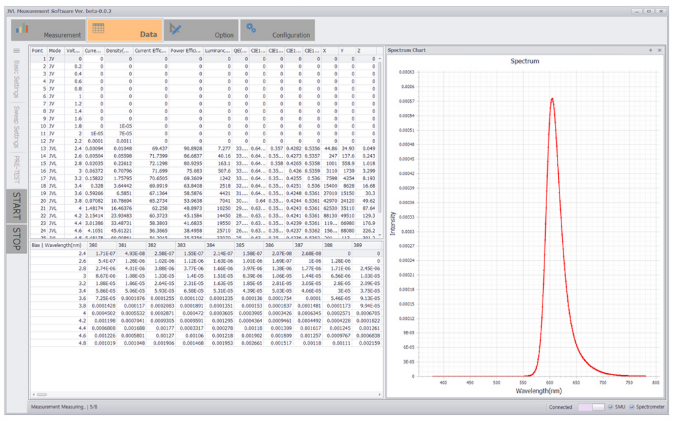Viewport: 675px width, 421px height.
Task: Click the gears icon on Configuration
Action: (x=251, y=28)
